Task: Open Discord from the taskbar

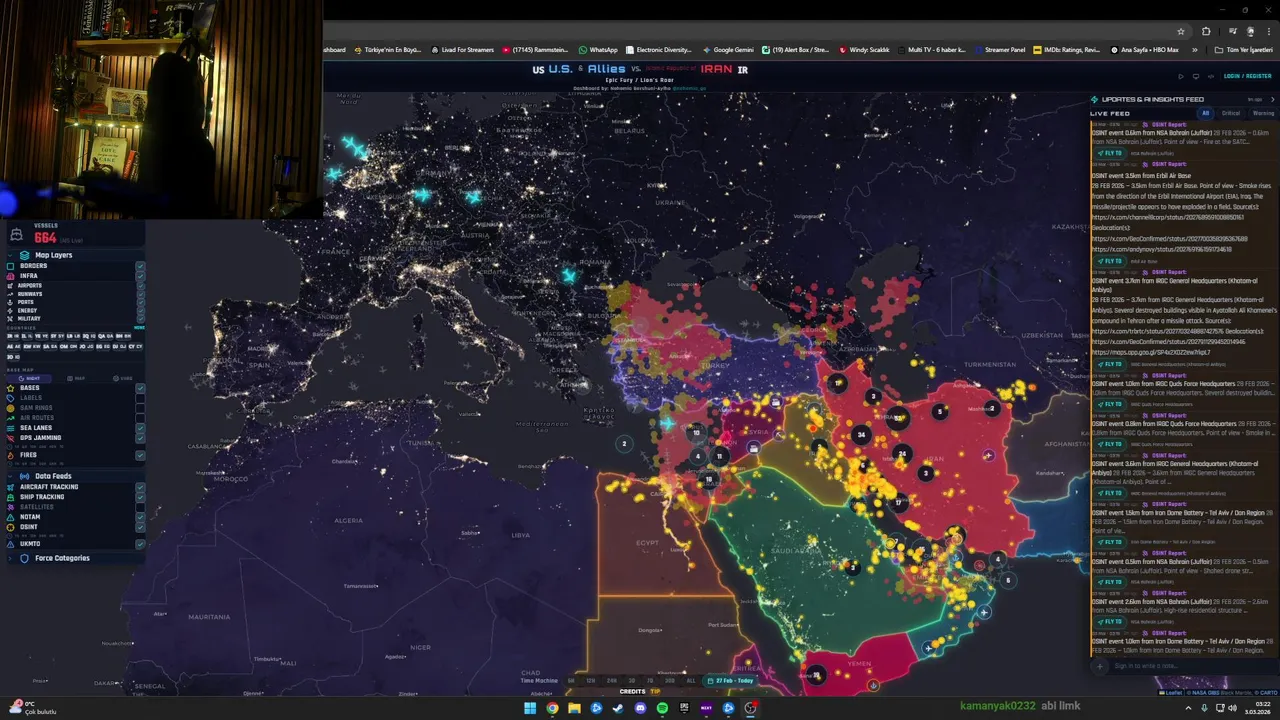Action: pyautogui.click(x=640, y=708)
